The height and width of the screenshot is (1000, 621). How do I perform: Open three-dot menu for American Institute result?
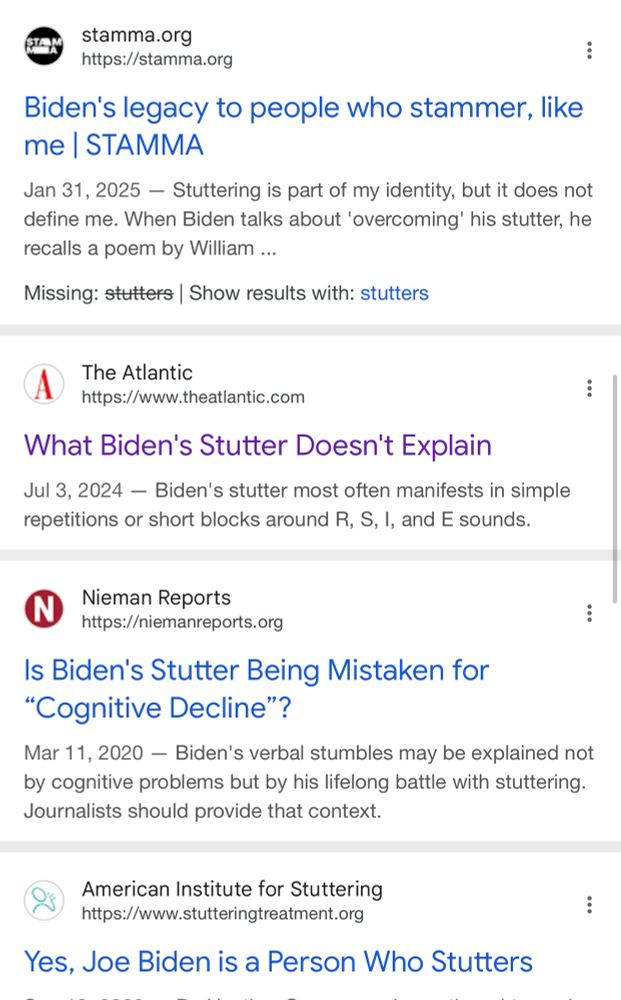tap(589, 904)
